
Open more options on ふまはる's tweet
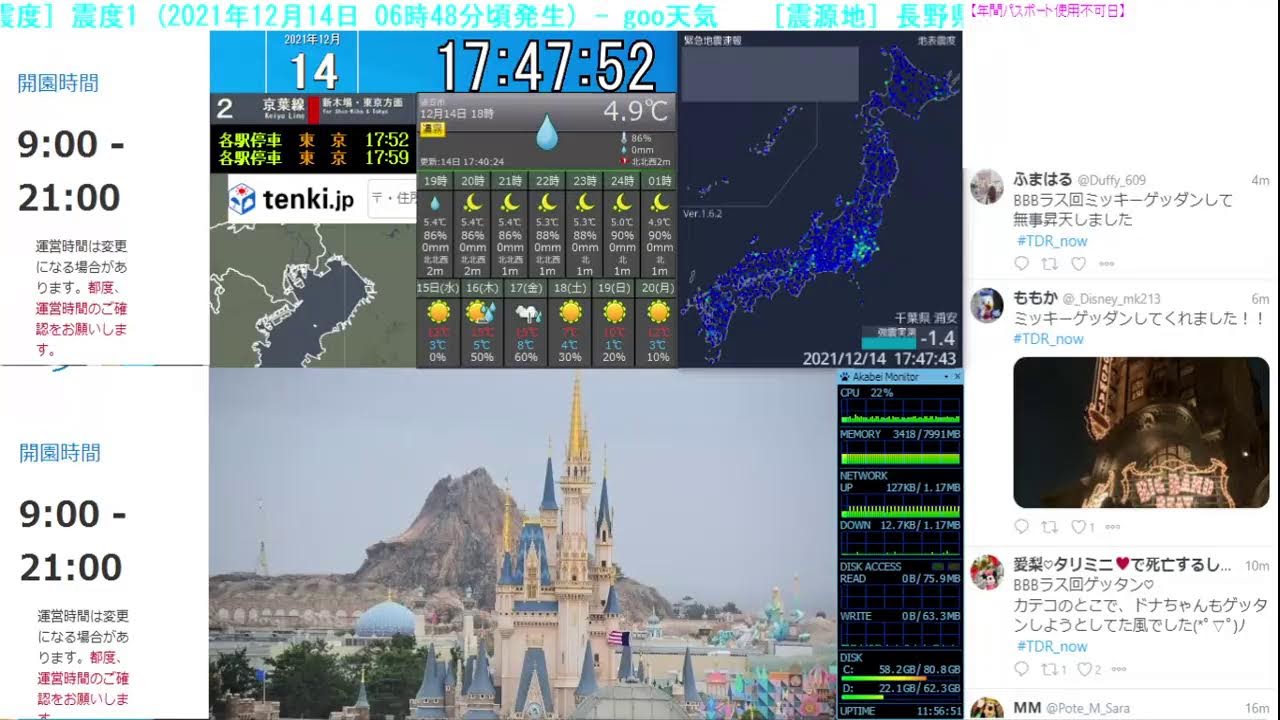point(1107,264)
